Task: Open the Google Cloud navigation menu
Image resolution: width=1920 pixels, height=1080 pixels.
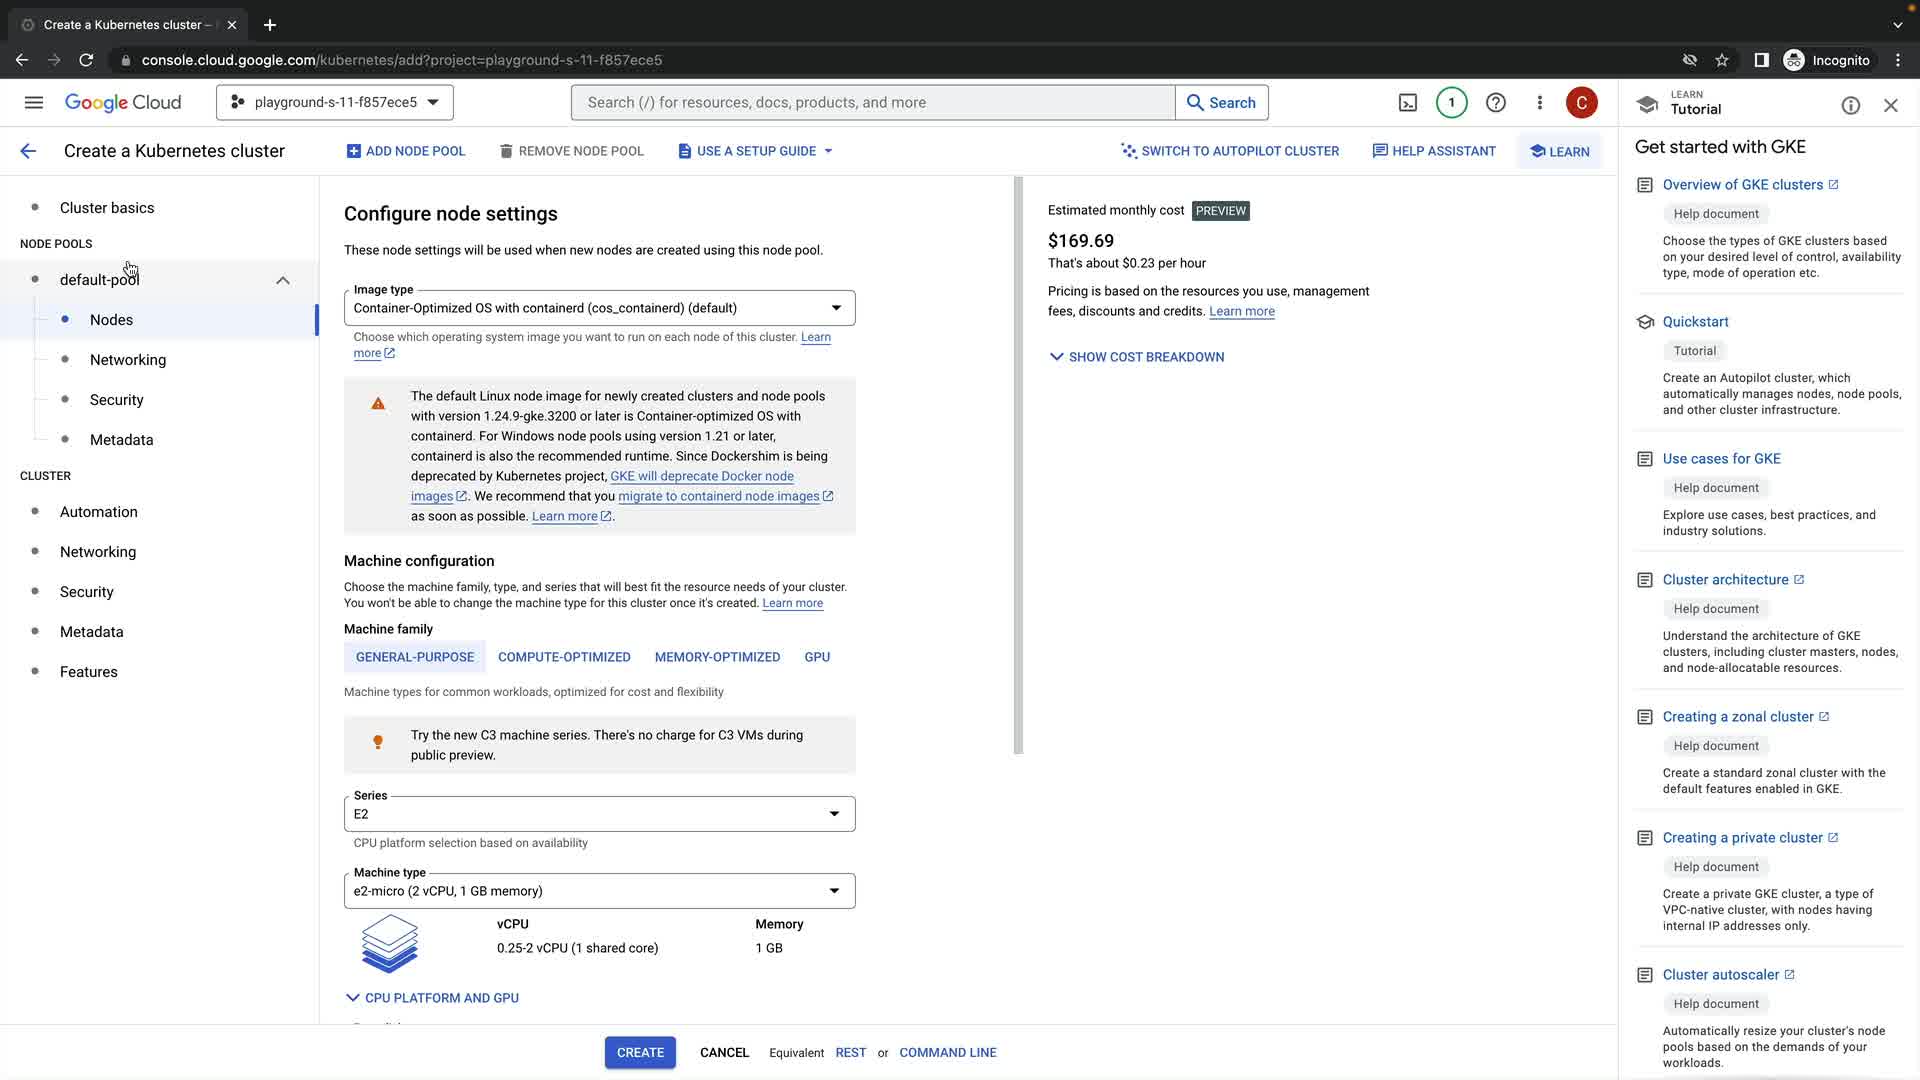Action: click(33, 102)
